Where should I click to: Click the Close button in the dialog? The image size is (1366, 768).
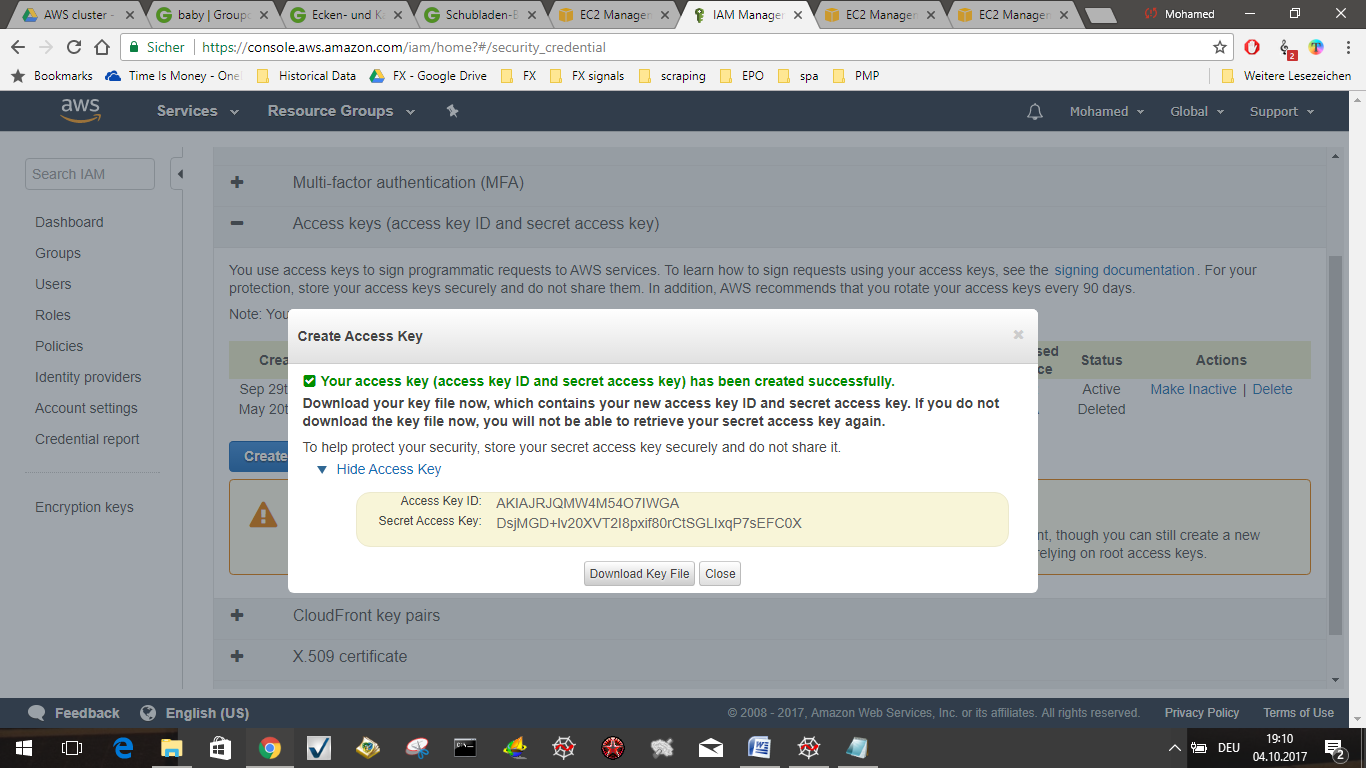point(720,574)
